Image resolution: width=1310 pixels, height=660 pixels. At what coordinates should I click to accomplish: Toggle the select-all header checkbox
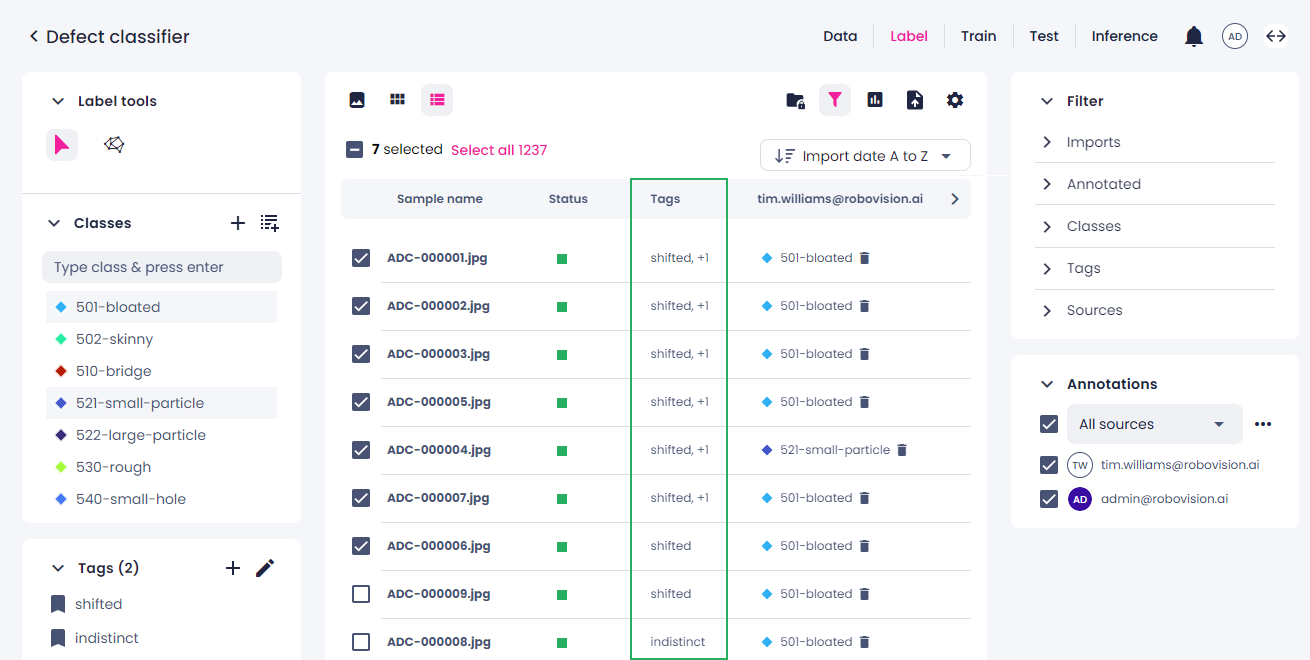[x=354, y=150]
